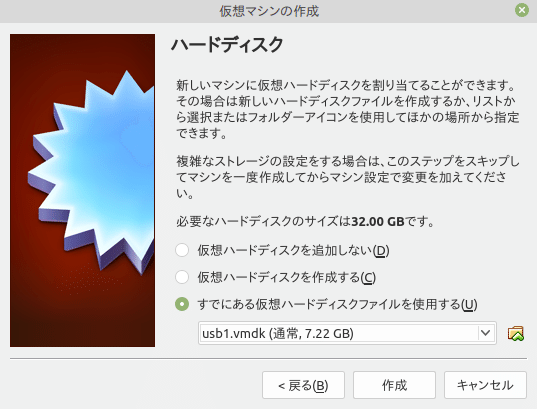Click the 複雑なストレージの設定 paragraph
Screen dimensions: 537x409
tap(348, 177)
